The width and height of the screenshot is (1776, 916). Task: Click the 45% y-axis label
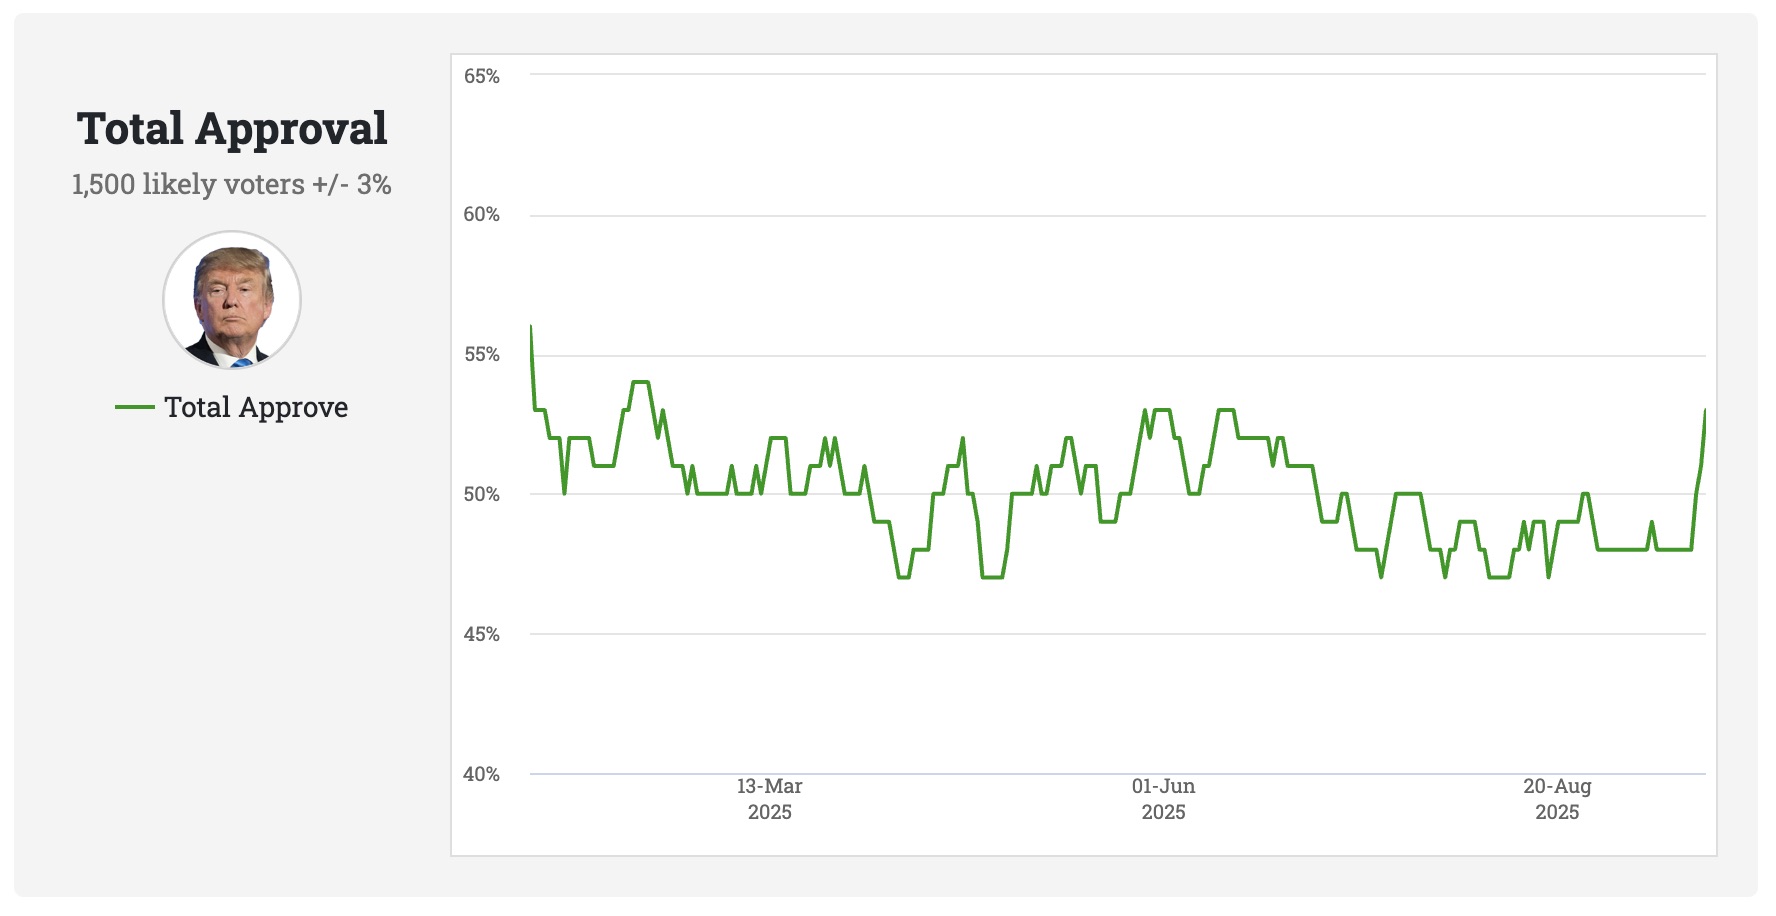click(x=481, y=634)
